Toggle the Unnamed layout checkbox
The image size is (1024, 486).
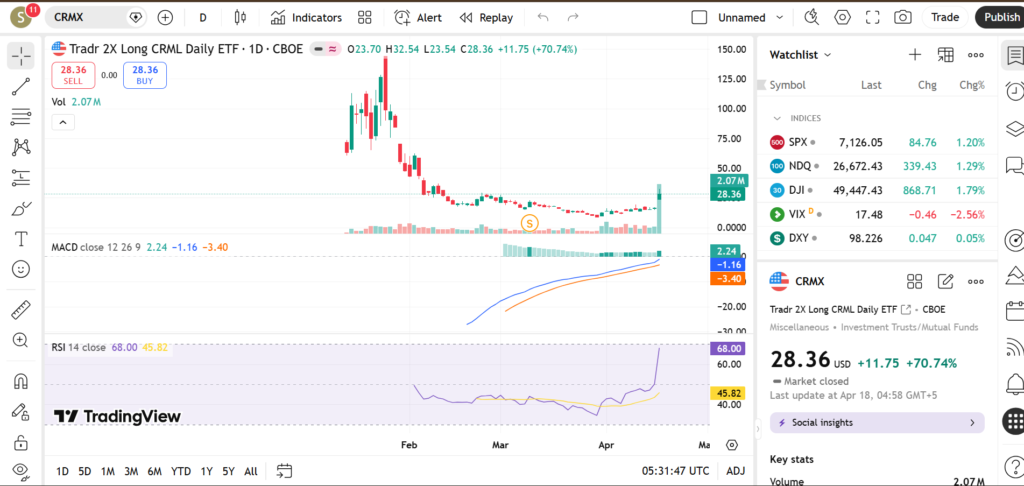tap(699, 17)
